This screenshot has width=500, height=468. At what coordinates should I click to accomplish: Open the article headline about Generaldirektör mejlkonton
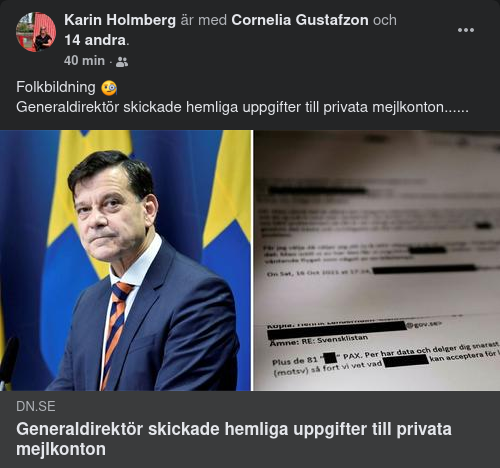tap(234, 439)
